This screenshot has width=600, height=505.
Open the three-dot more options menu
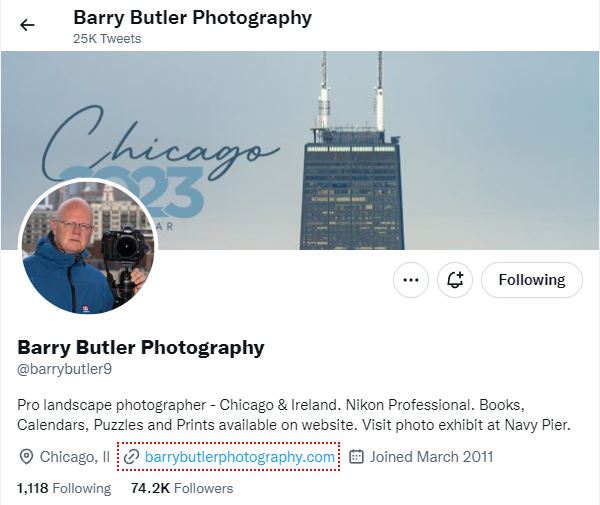pyautogui.click(x=411, y=280)
